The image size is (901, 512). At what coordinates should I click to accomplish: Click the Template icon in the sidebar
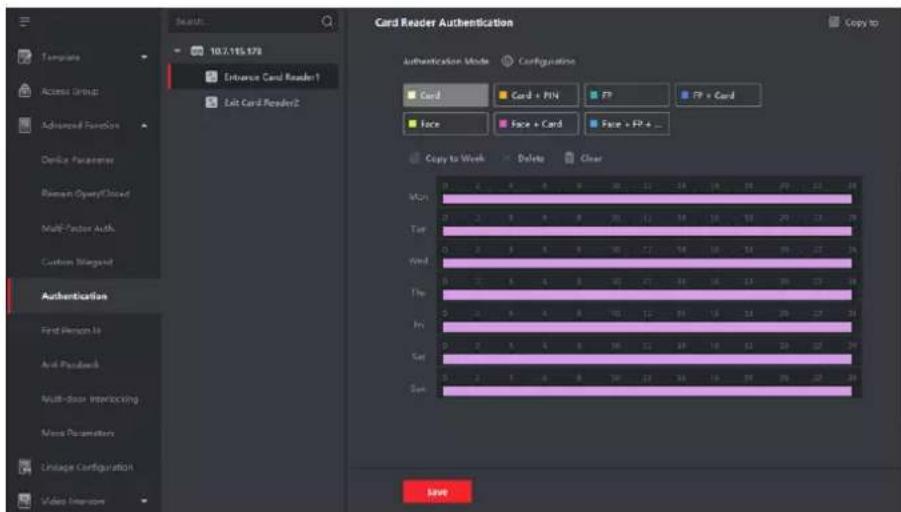[x=25, y=57]
